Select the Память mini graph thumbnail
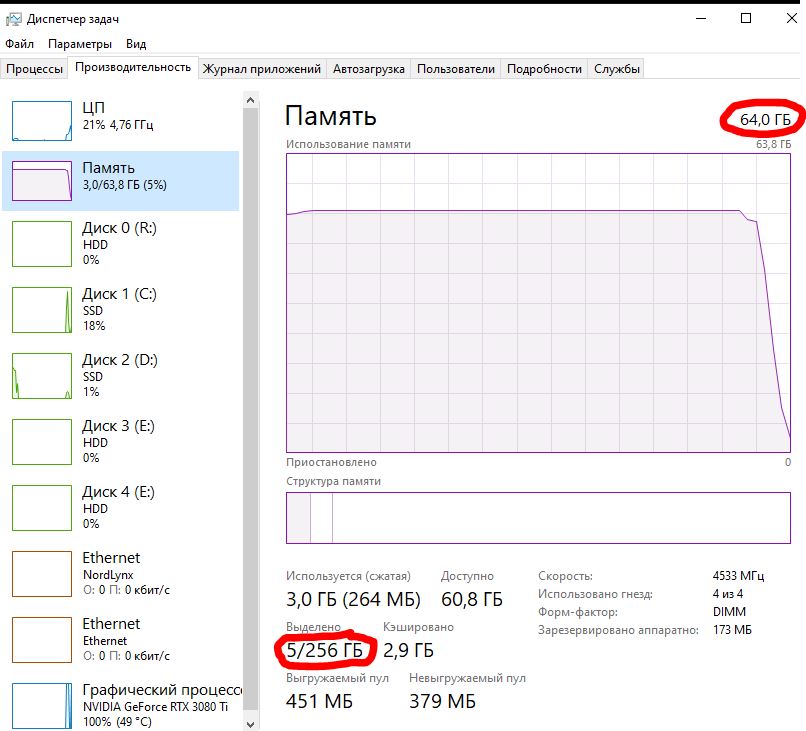The height and width of the screenshot is (731, 806). point(42,181)
